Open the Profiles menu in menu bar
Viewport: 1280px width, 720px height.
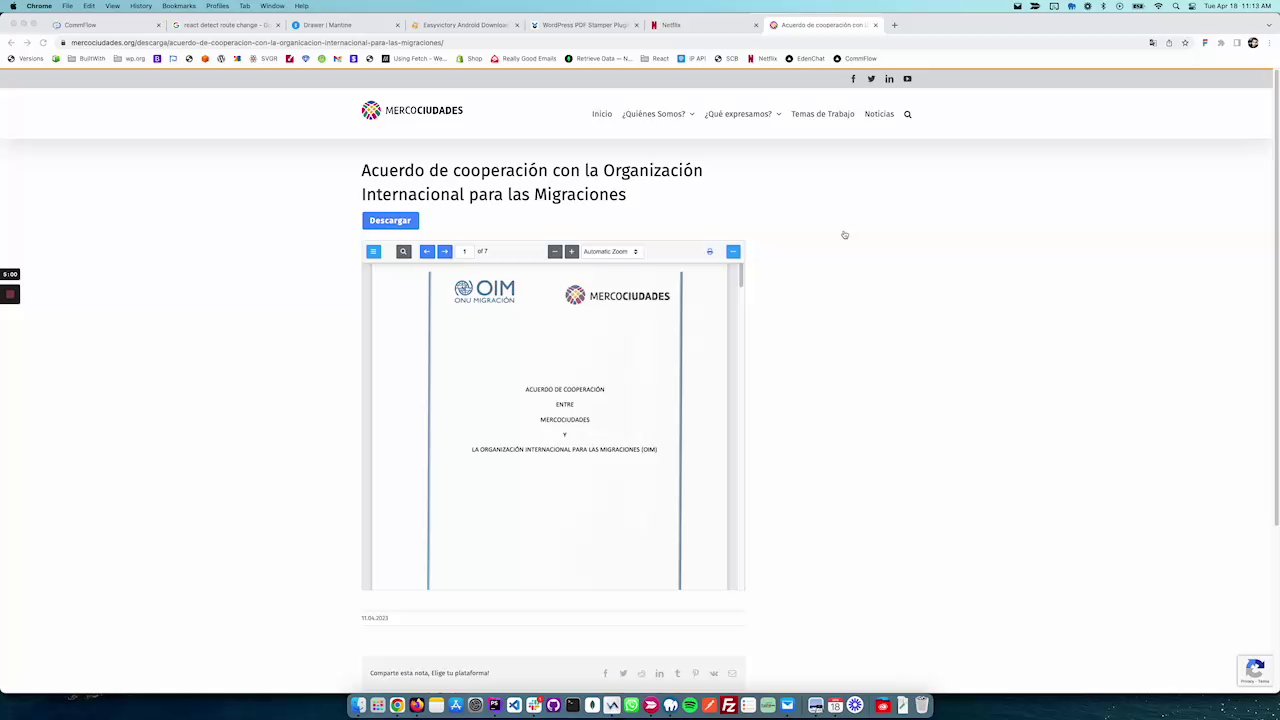click(x=218, y=6)
